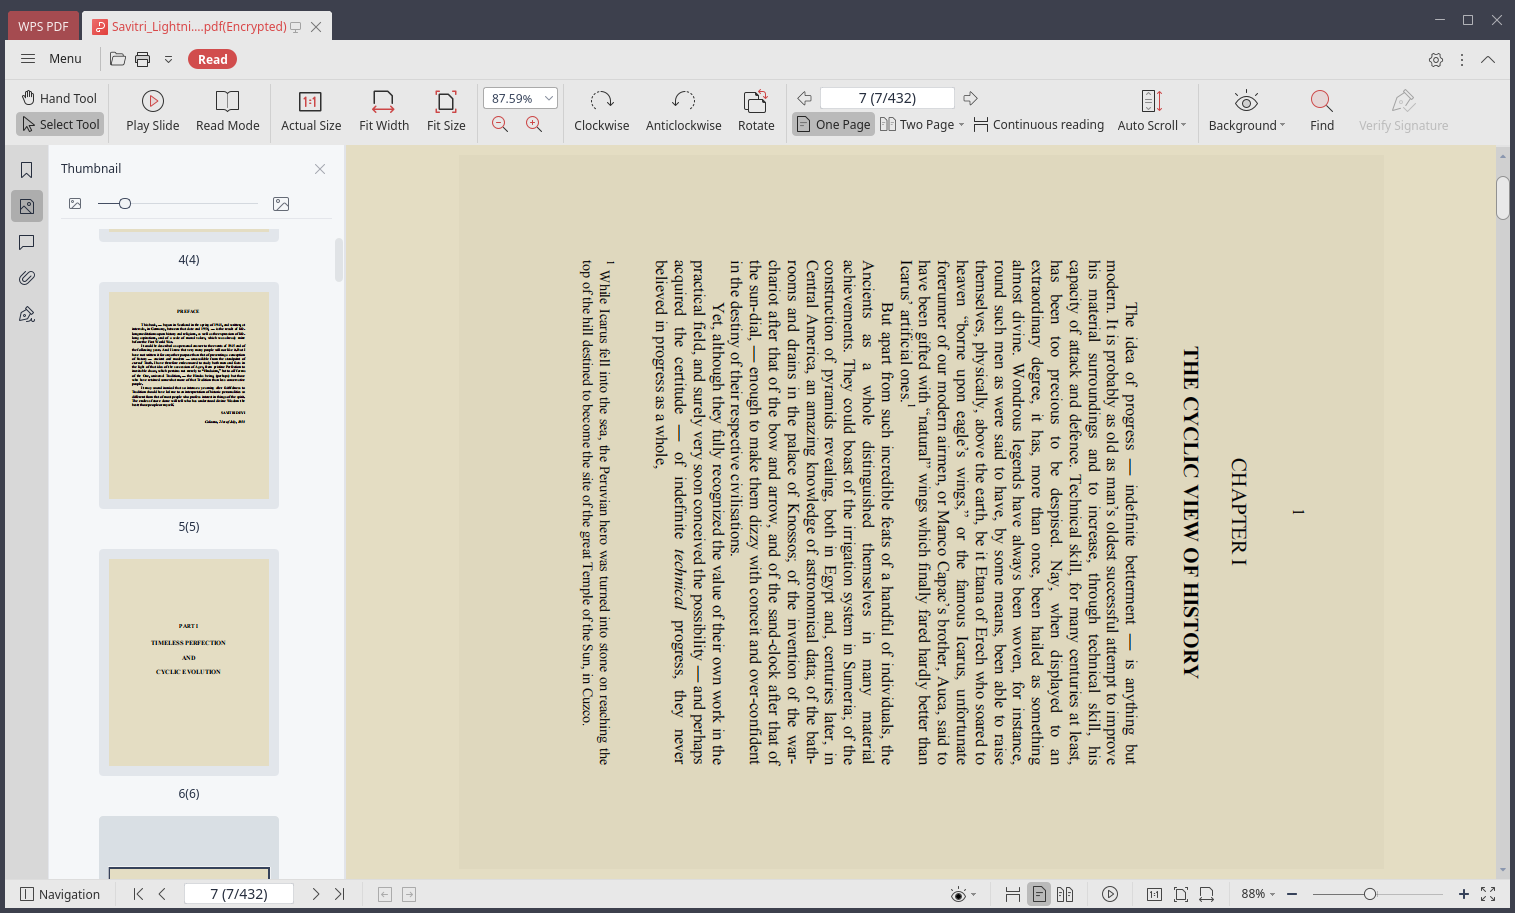Apply Fit Width zoom
Screen dimensions: 1515x913
384,111
